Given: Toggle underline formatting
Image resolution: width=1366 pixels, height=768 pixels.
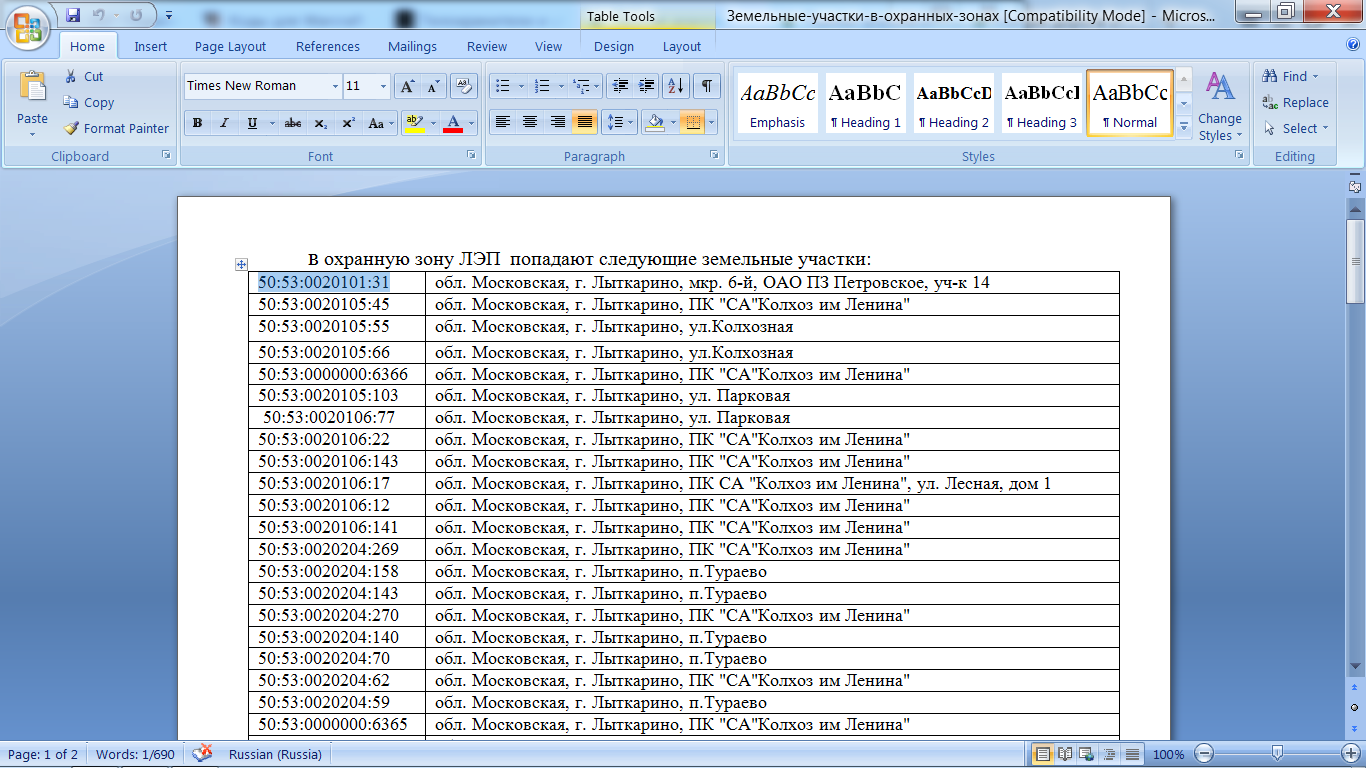Looking at the screenshot, I should point(251,123).
